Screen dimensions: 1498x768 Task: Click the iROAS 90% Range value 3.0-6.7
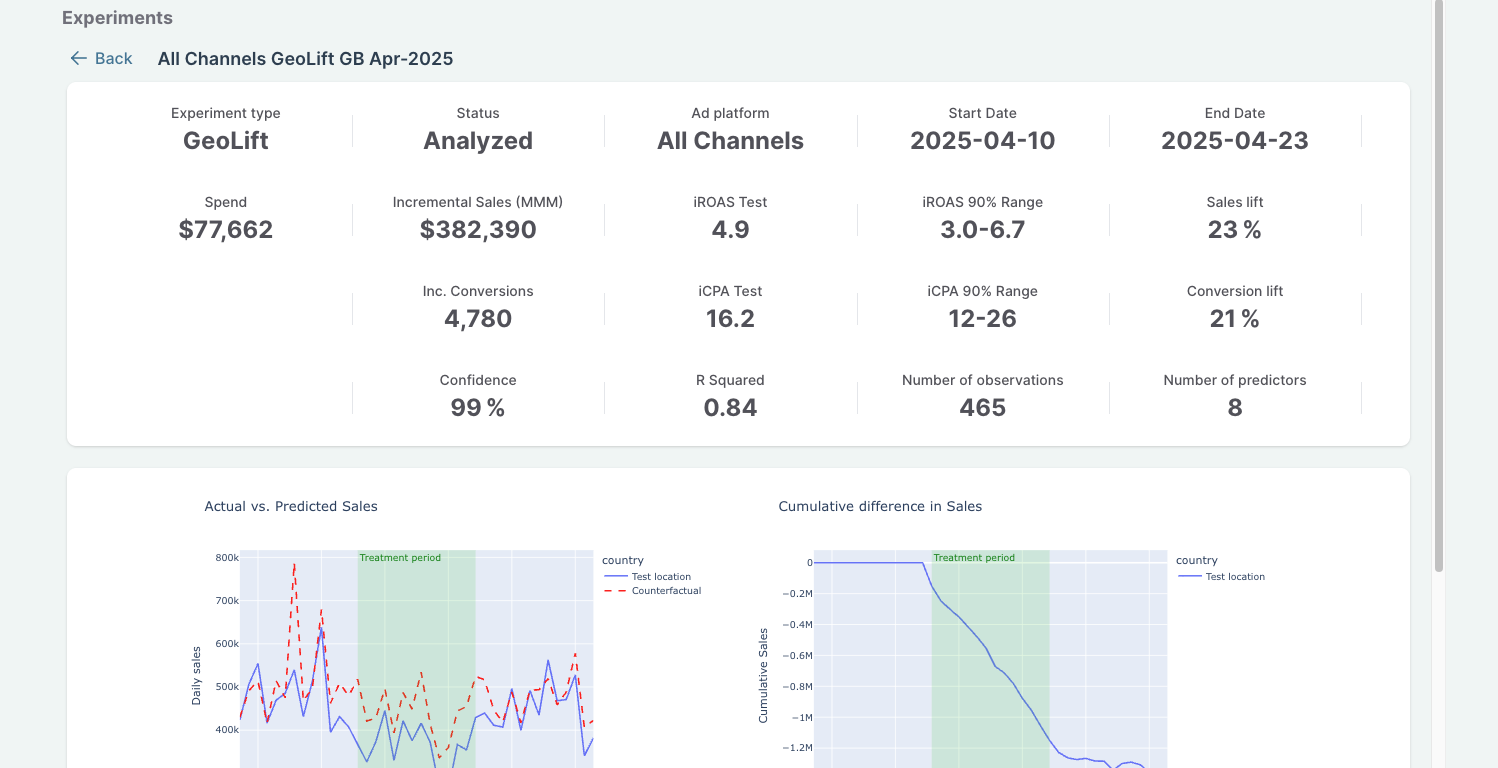click(982, 230)
